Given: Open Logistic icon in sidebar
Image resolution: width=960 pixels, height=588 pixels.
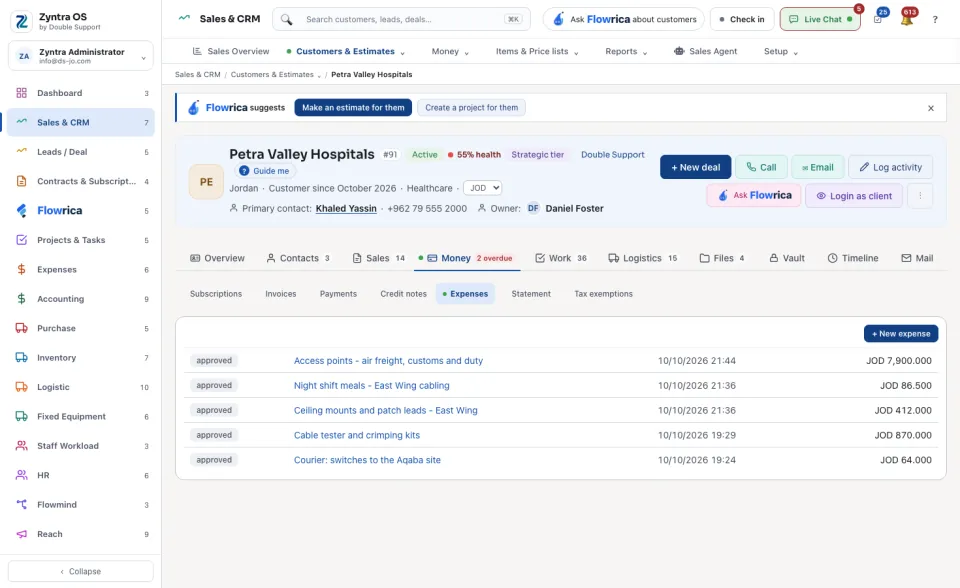Looking at the screenshot, I should (21, 387).
